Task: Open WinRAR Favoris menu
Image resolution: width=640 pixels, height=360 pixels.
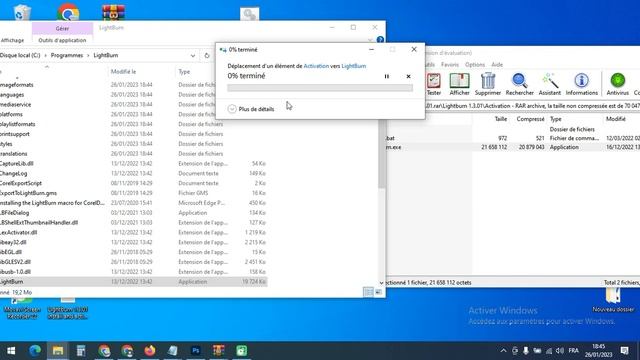Action: [450, 64]
